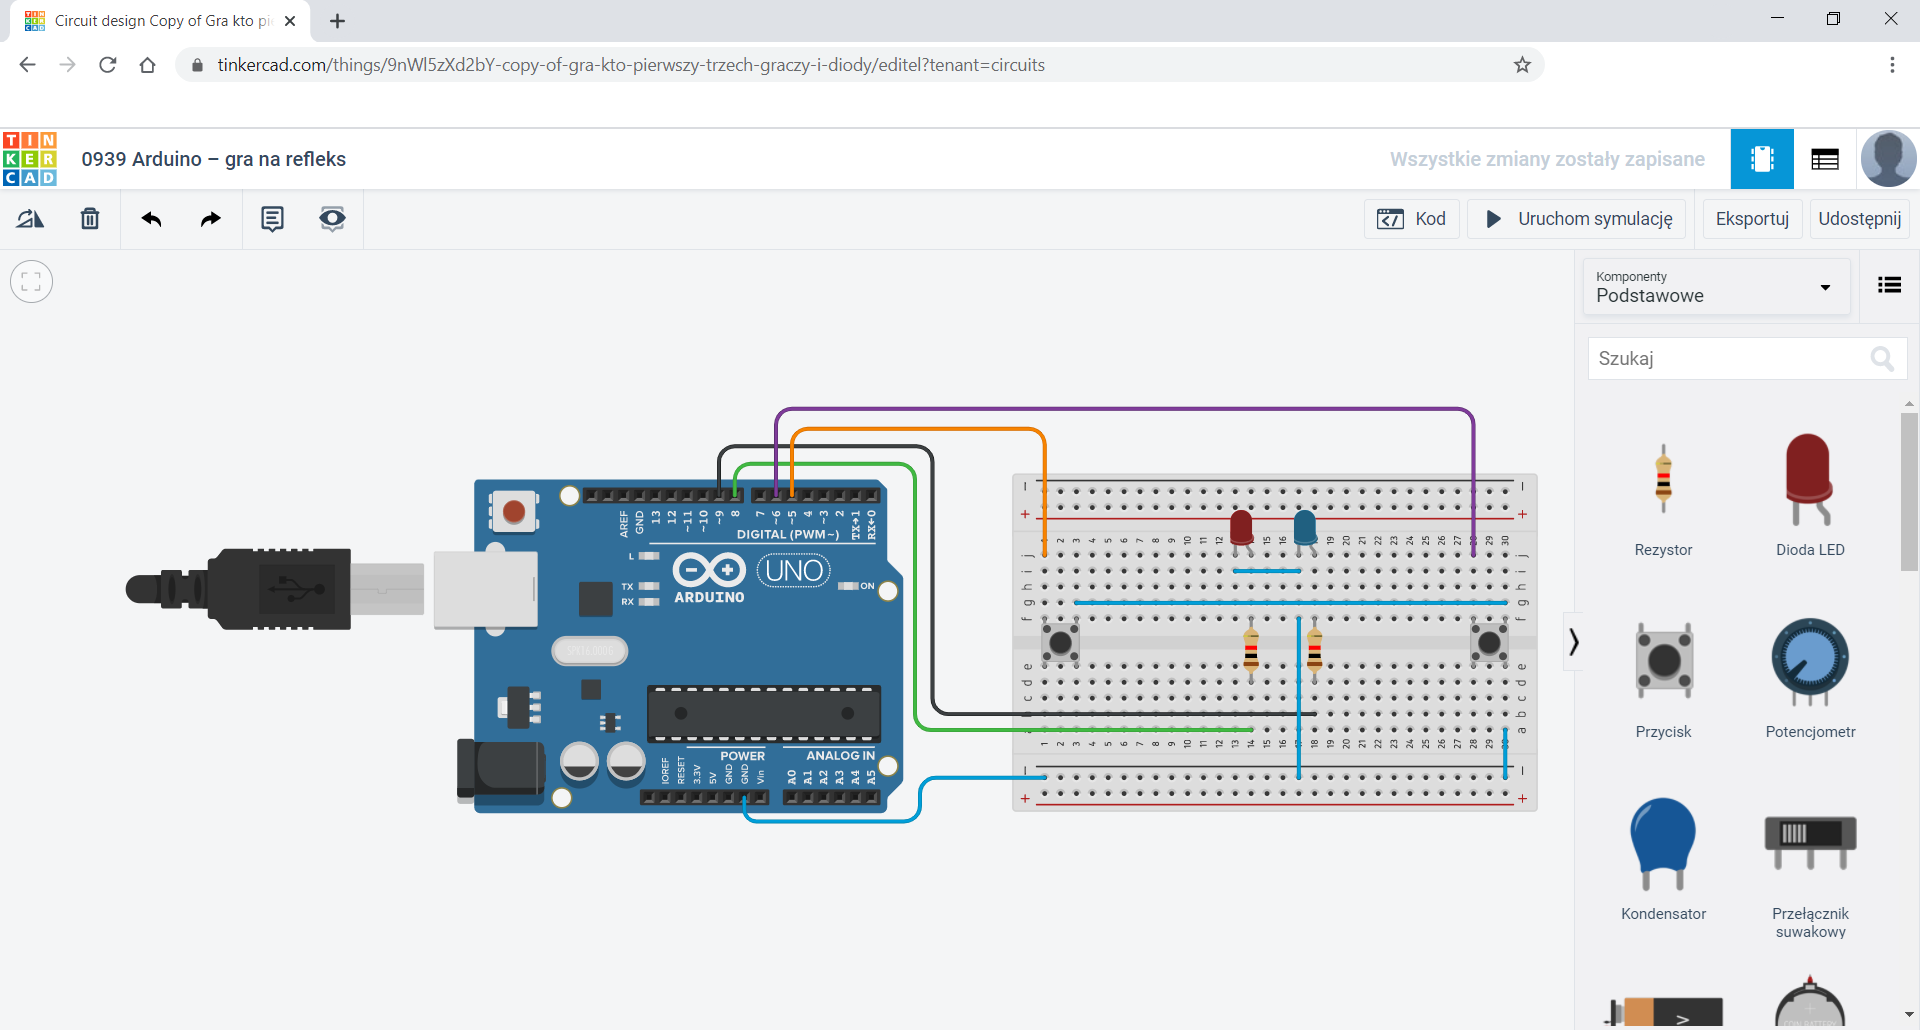
Task: Switch to circuit view icon
Action: coord(1762,159)
